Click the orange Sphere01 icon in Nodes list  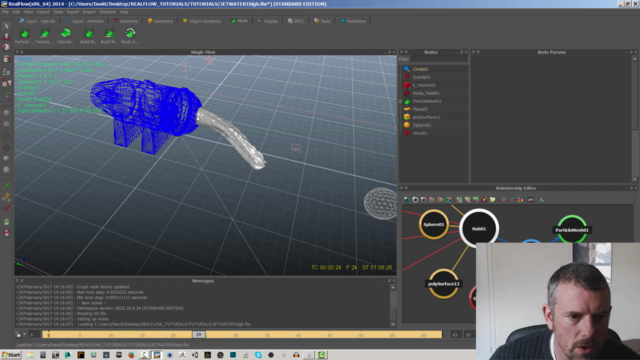[407, 125]
